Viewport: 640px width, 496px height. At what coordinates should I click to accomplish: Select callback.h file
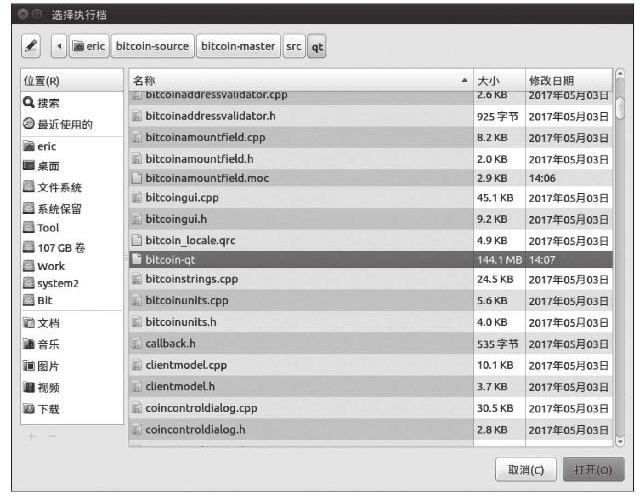point(371,344)
